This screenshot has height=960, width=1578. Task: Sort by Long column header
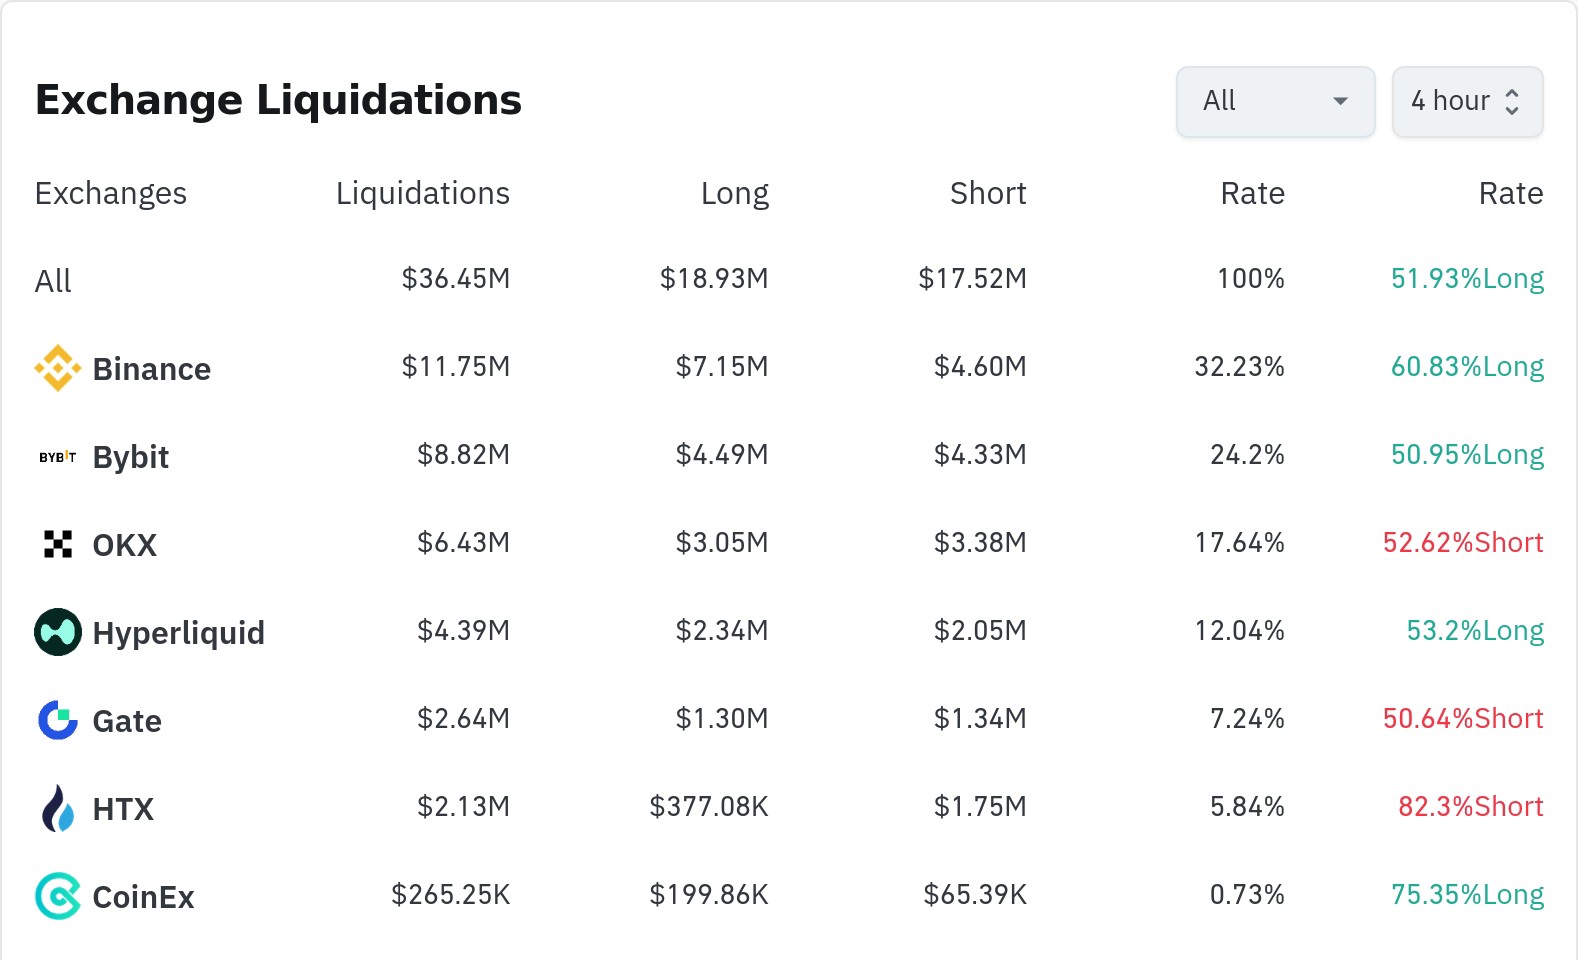(x=734, y=193)
